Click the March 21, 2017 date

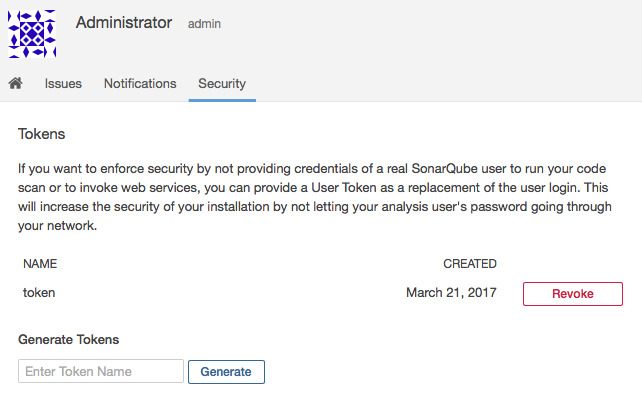pos(451,292)
